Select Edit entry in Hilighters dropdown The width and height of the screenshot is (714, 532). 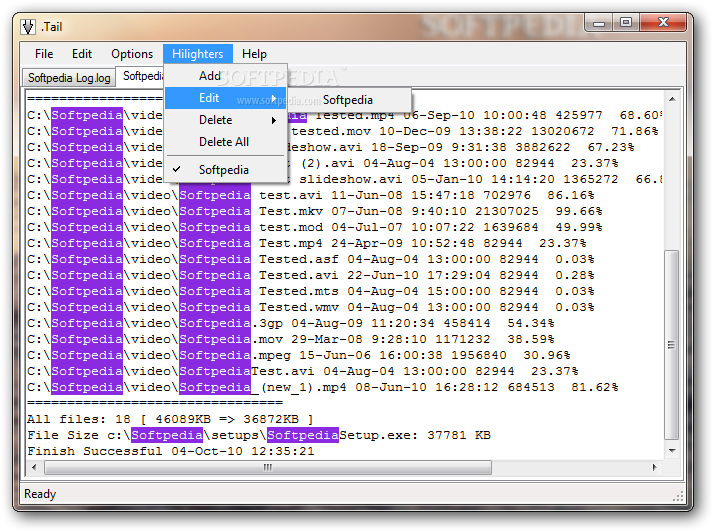225,98
